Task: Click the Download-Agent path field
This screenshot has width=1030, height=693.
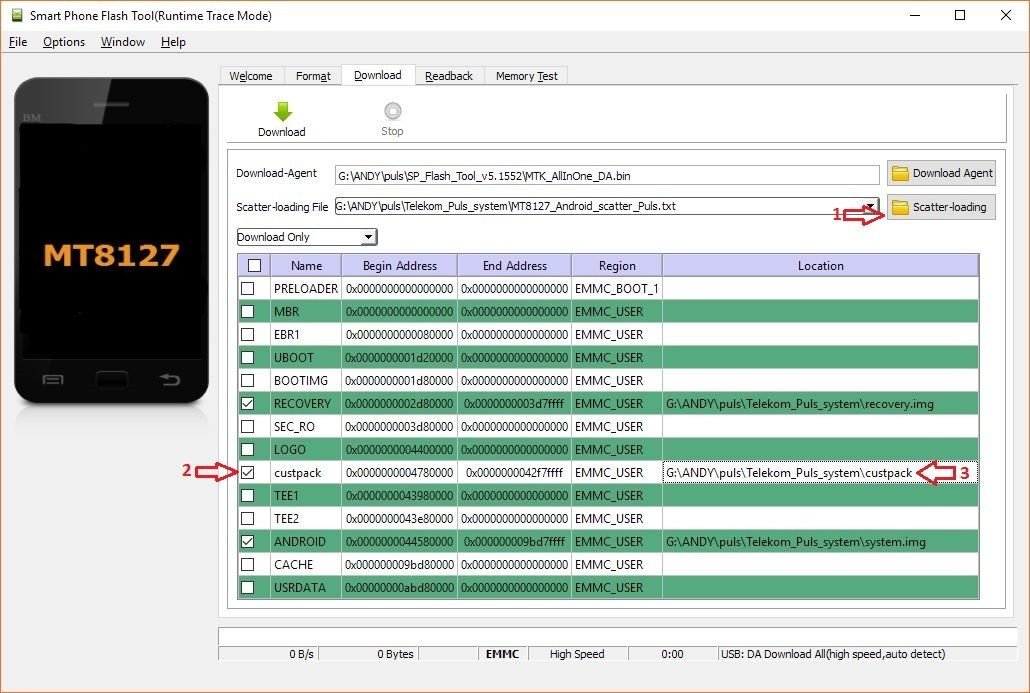Action: [607, 175]
